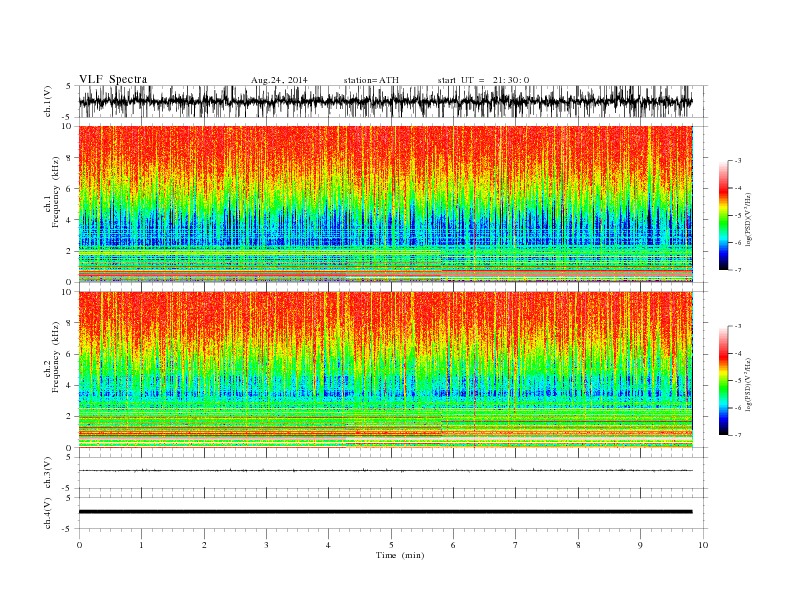
Task: Click time axis tick label "1"
Action: coord(141,545)
